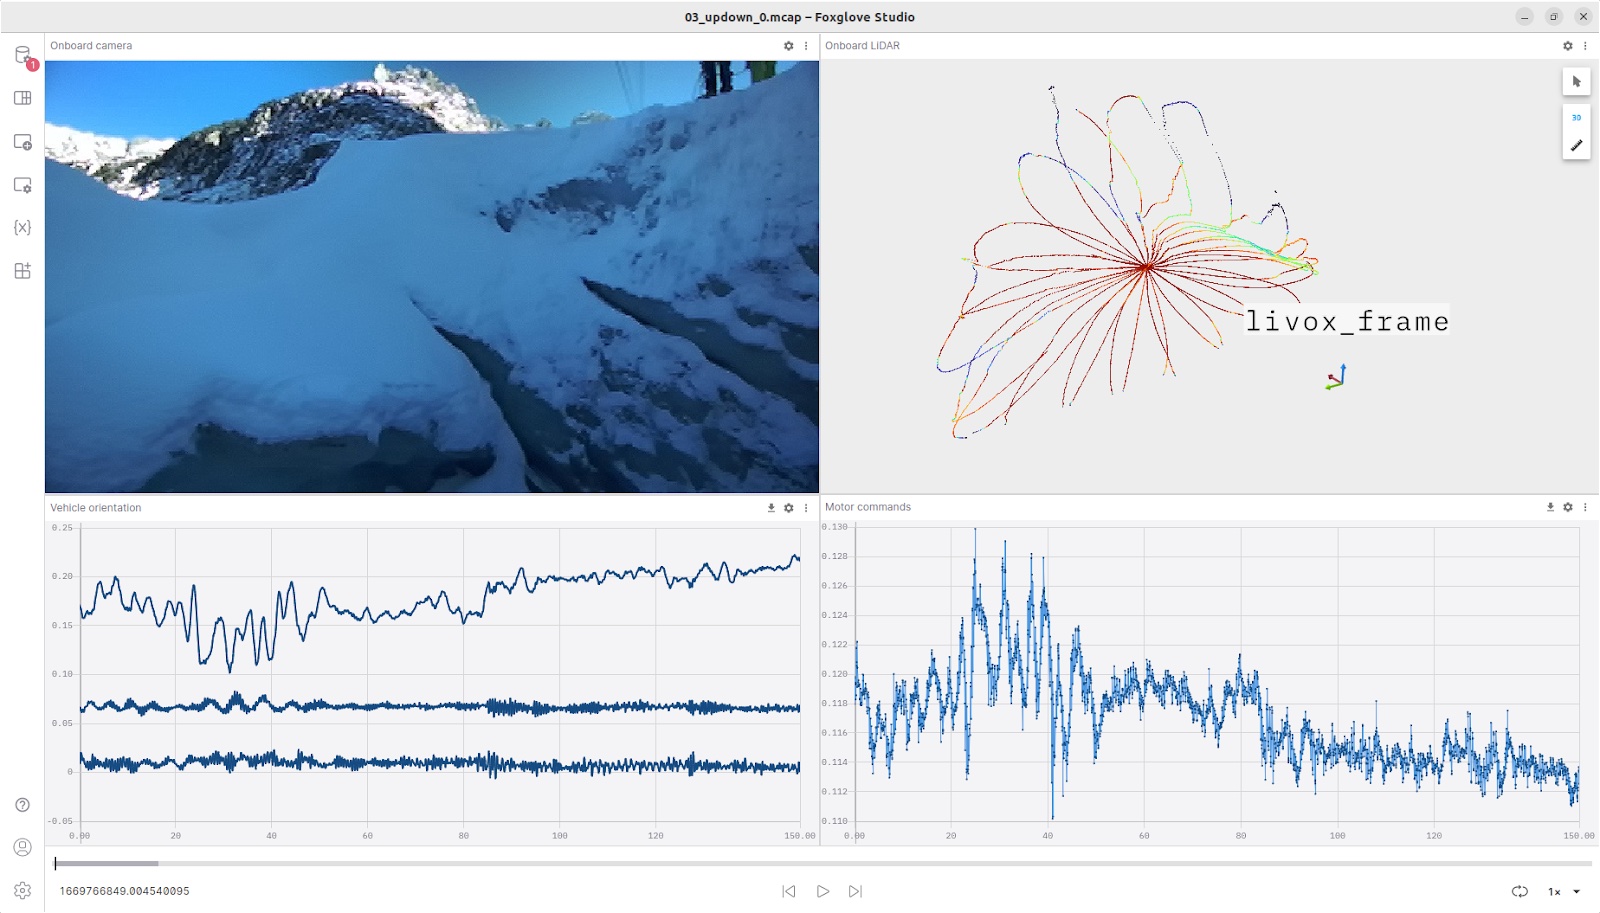Open the data source sidebar icon

click(x=23, y=55)
